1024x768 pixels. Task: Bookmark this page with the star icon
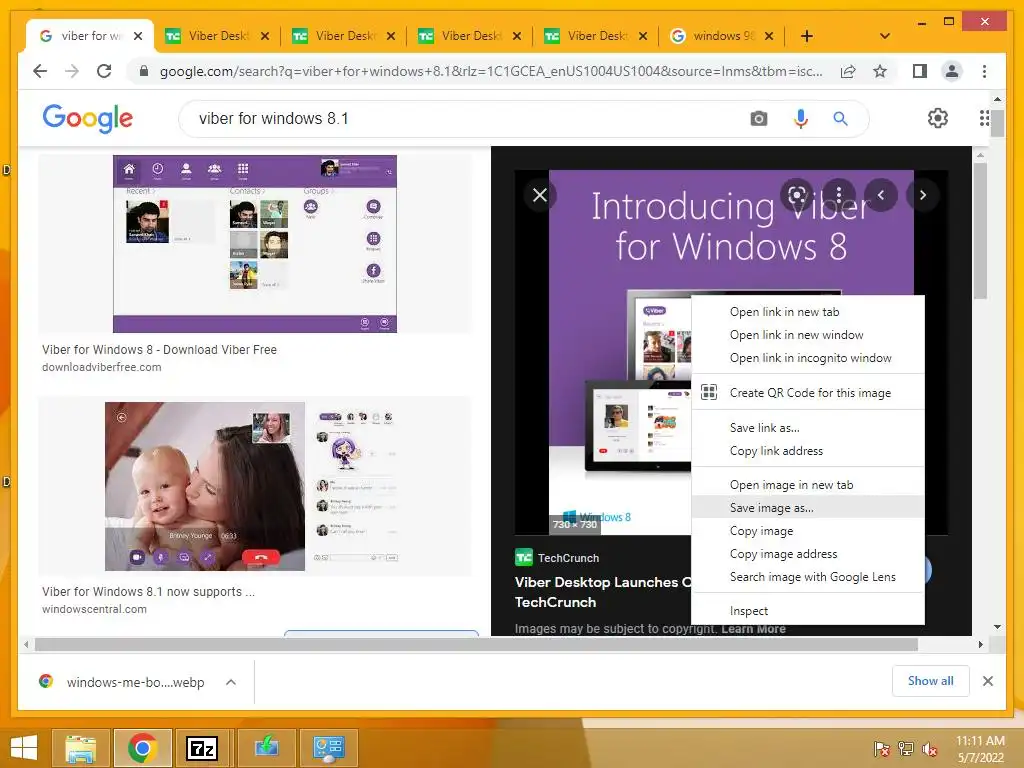880,71
